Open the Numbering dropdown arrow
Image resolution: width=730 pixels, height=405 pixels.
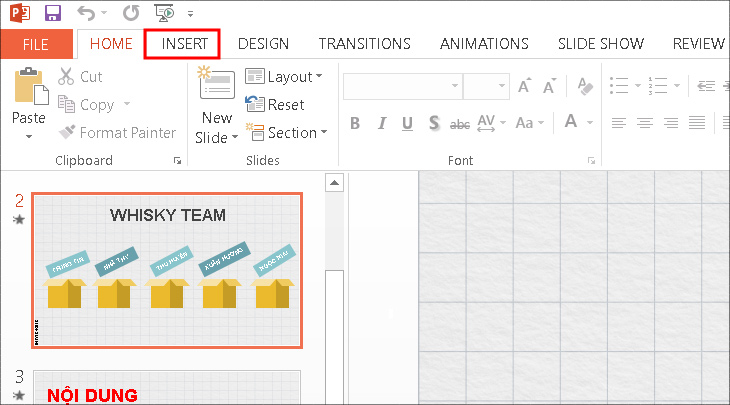(x=677, y=86)
